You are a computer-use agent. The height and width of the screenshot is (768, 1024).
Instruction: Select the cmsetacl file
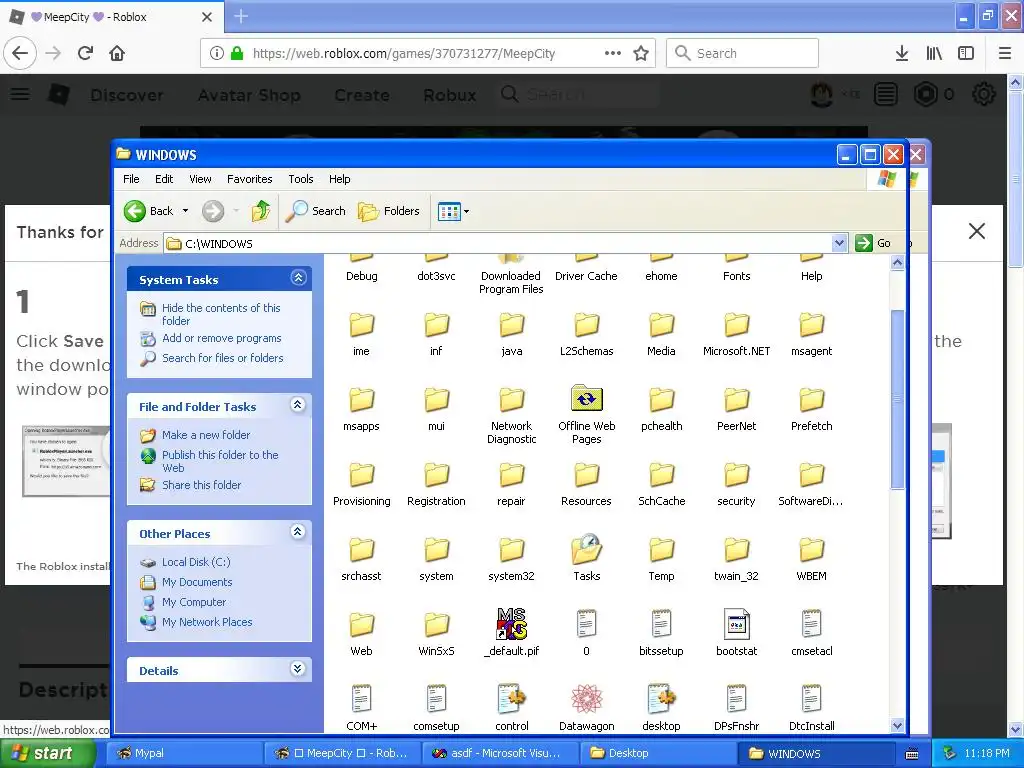[x=812, y=624]
